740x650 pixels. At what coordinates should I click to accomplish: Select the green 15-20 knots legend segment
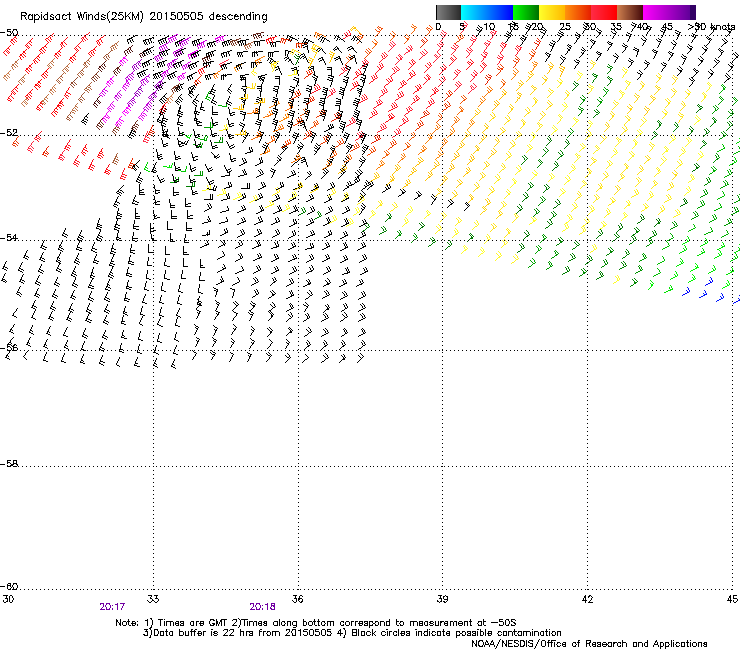tap(526, 12)
